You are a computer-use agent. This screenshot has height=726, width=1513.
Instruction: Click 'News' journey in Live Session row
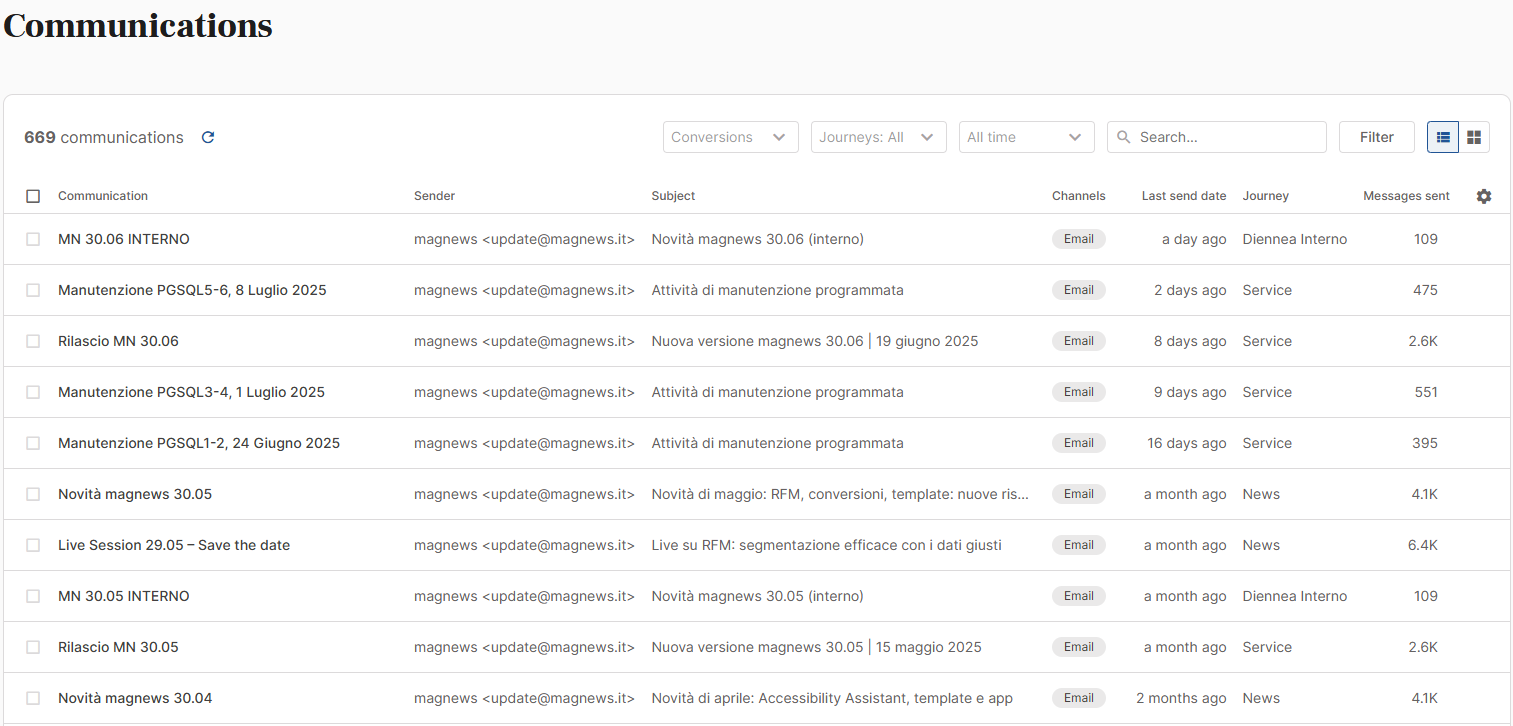1261,545
